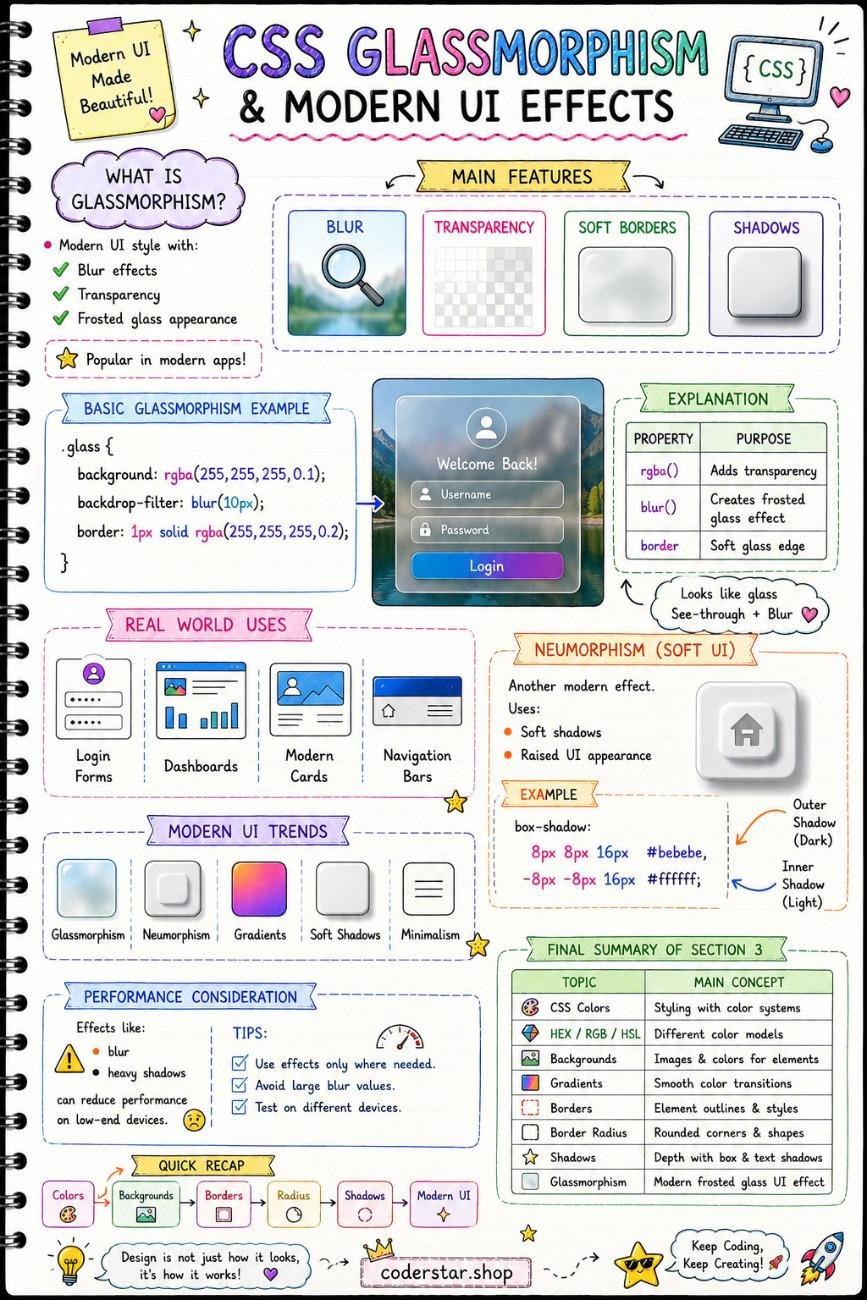Click the Modern Cards icon
This screenshot has width=867, height=1300.
[x=309, y=700]
